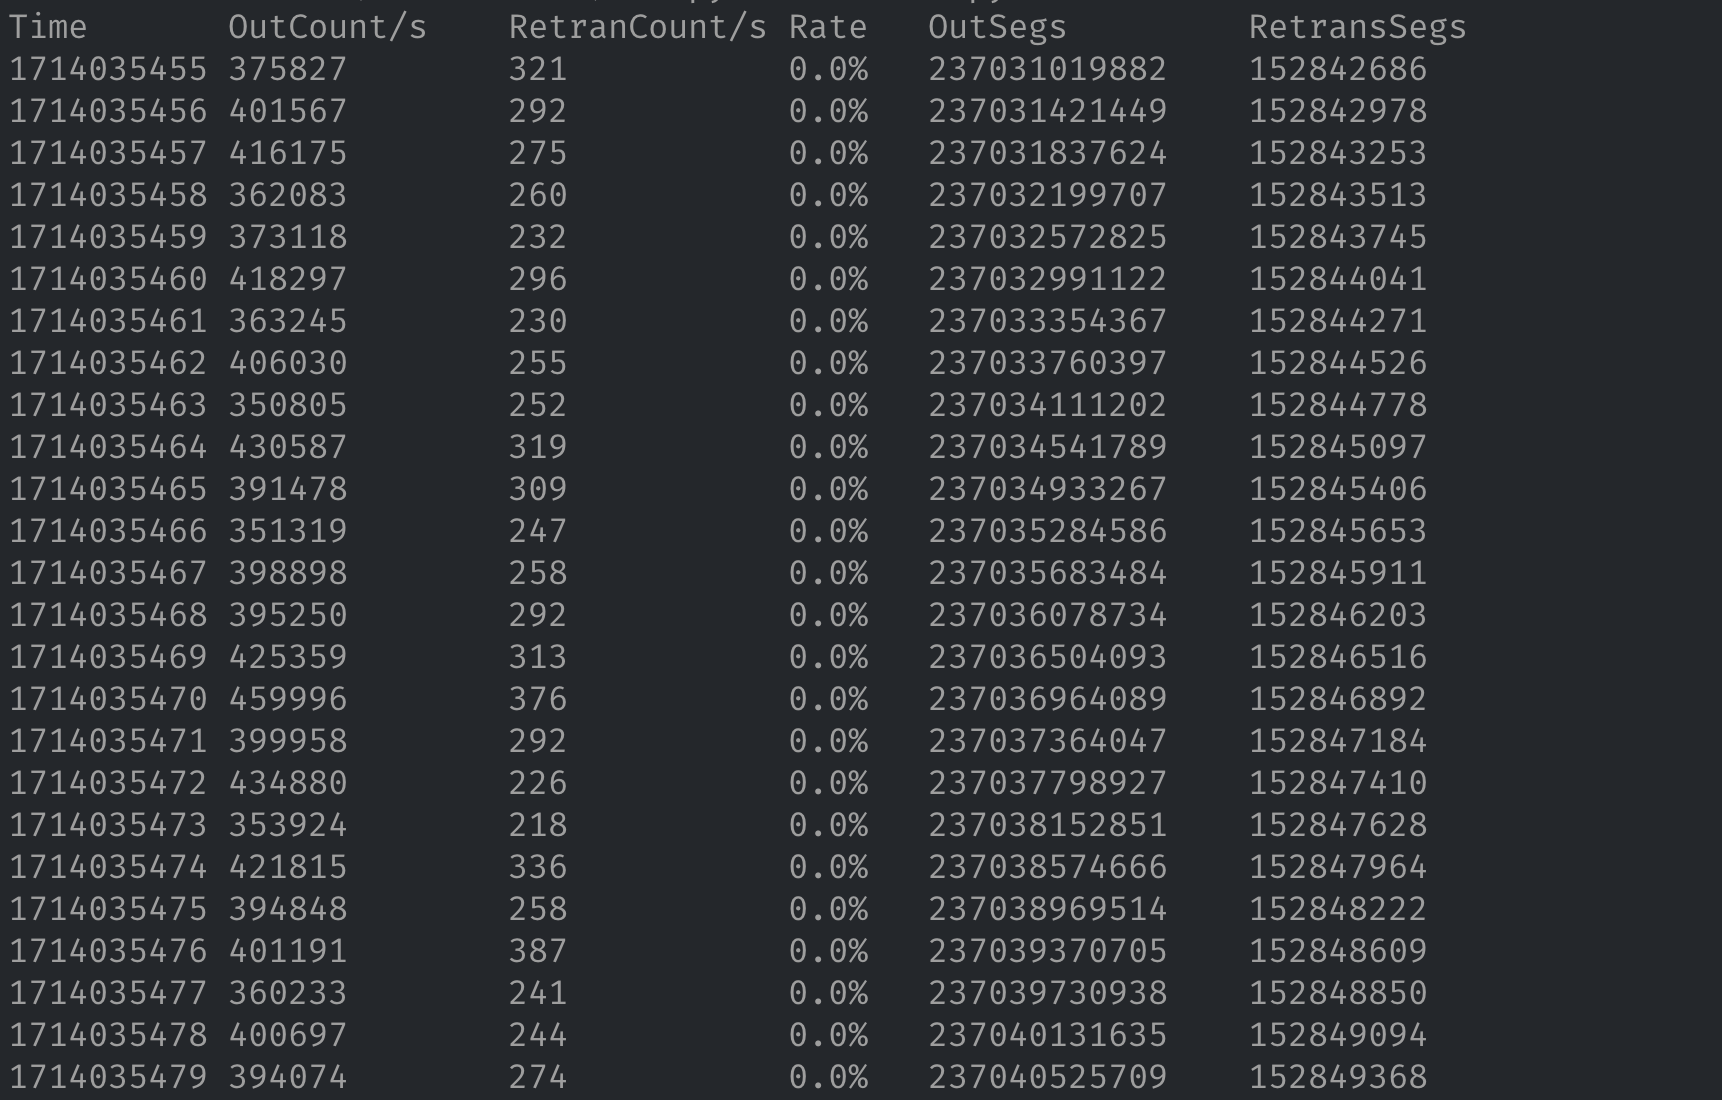This screenshot has width=1722, height=1100.
Task: Click RetransSegs value 152844526
Action: pos(1338,363)
